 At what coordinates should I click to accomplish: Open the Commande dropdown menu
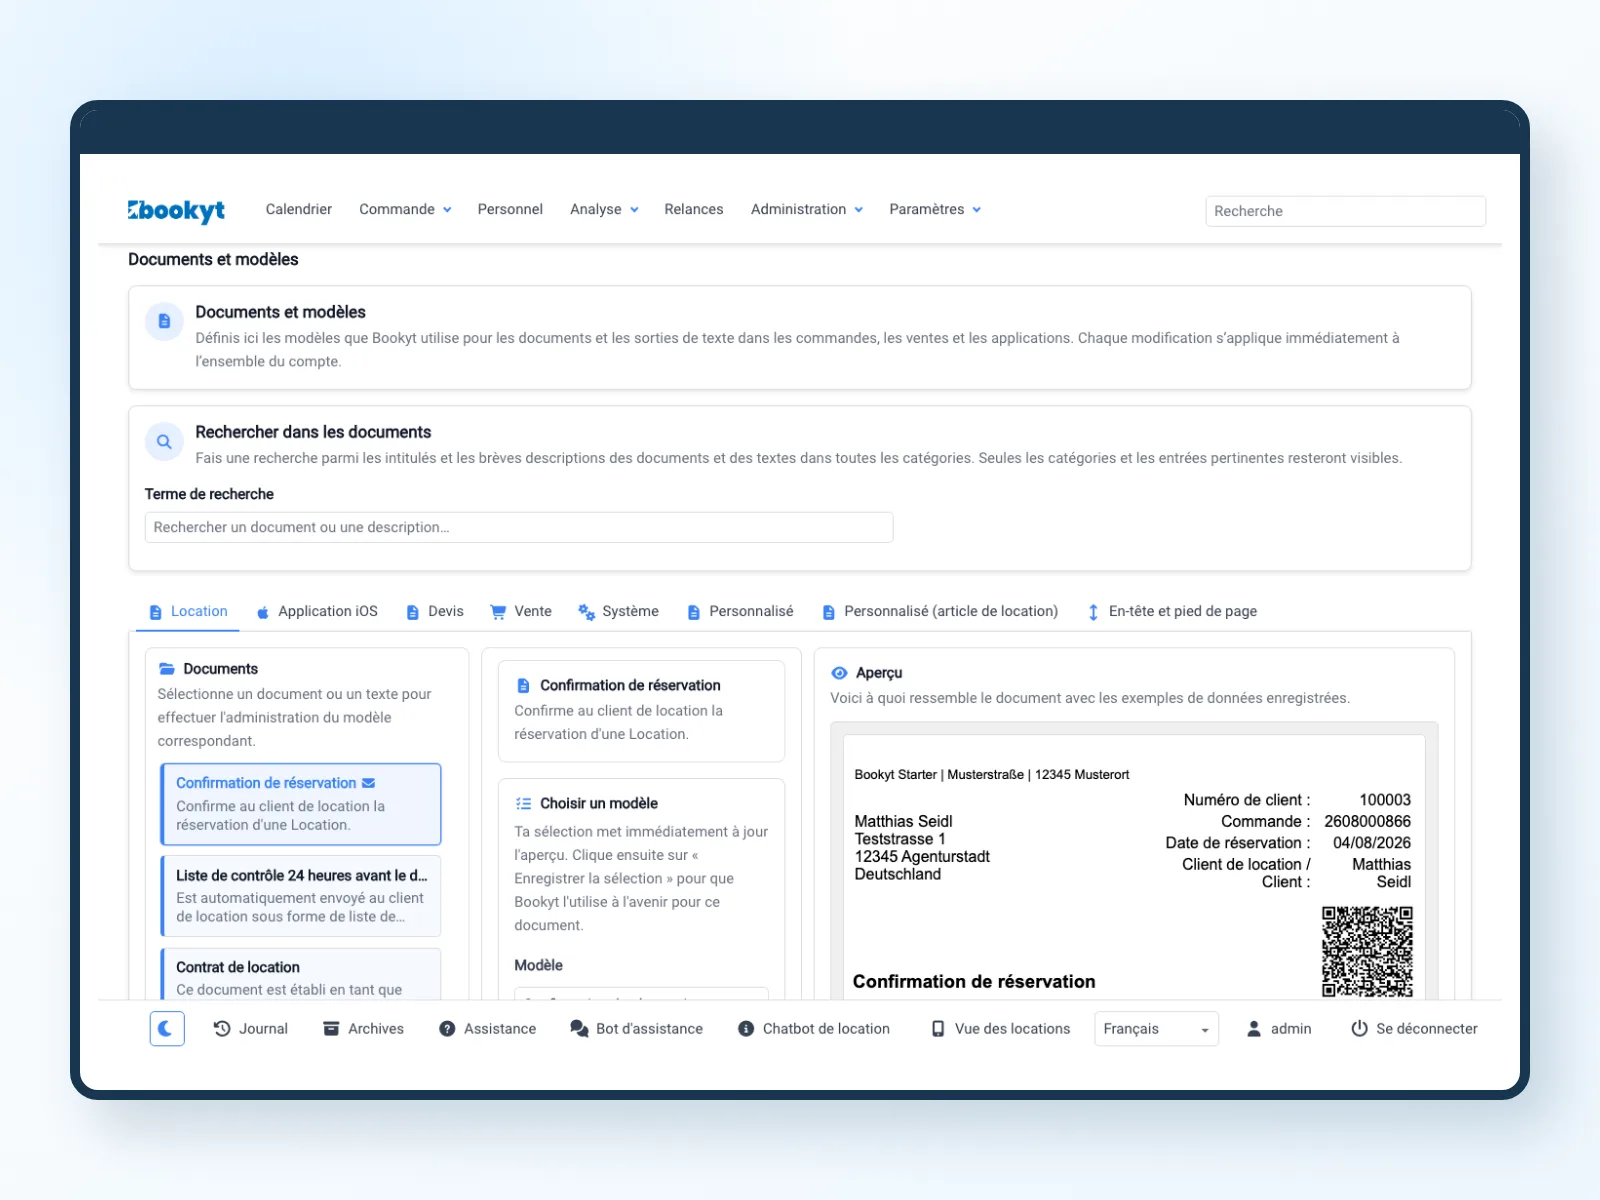click(405, 210)
